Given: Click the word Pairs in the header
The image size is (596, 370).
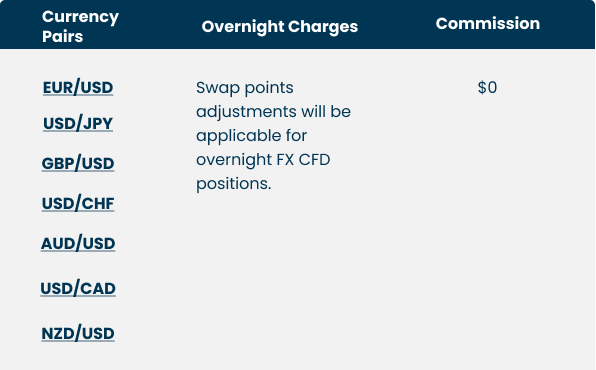Looking at the screenshot, I should point(62,37).
